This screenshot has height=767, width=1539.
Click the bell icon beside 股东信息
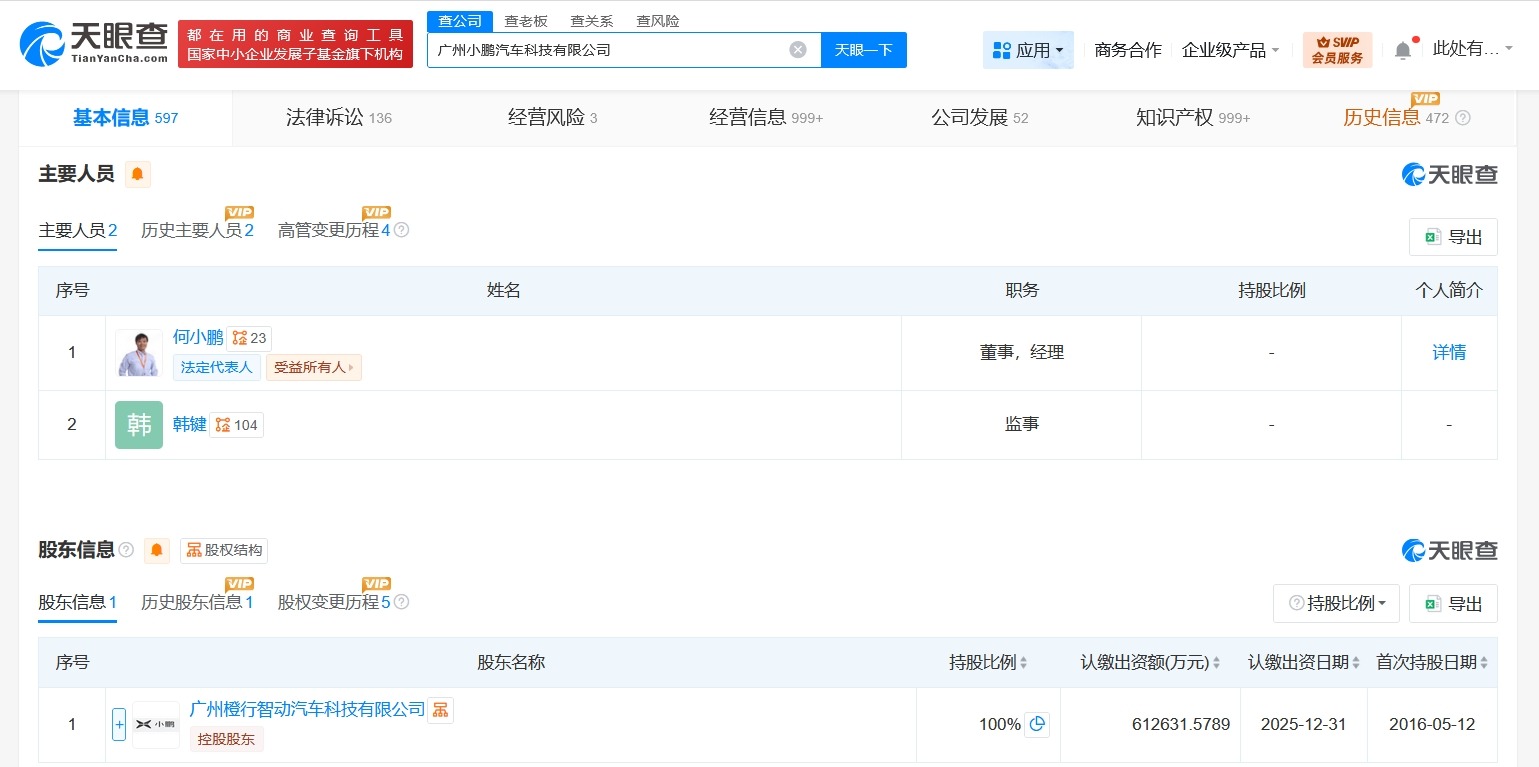(156, 550)
